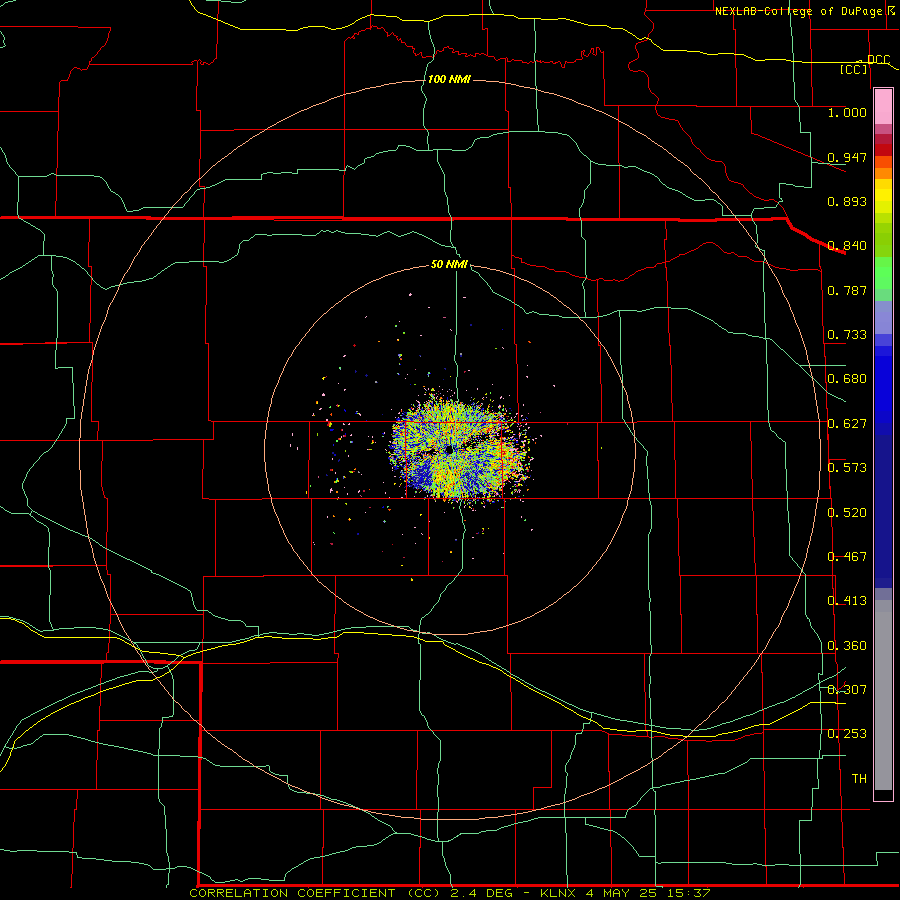This screenshot has width=900, height=900.
Task: Select the 0.947 color scale value
Action: point(847,157)
